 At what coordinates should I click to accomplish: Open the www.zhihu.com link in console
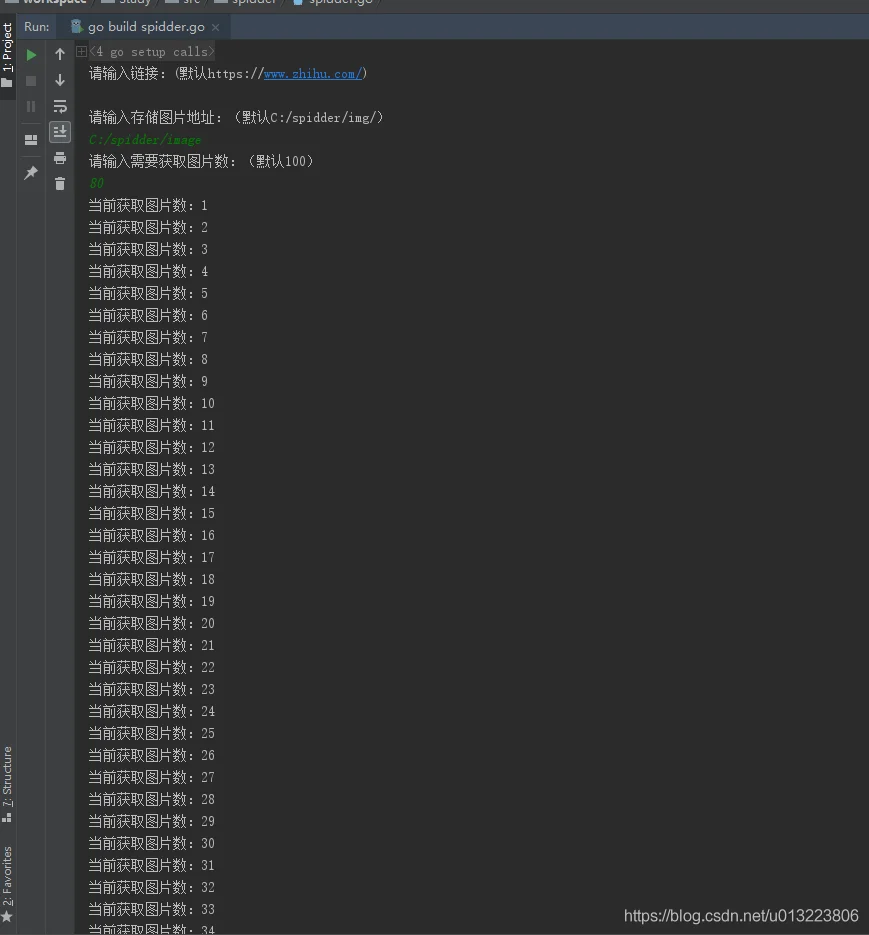[x=313, y=74]
